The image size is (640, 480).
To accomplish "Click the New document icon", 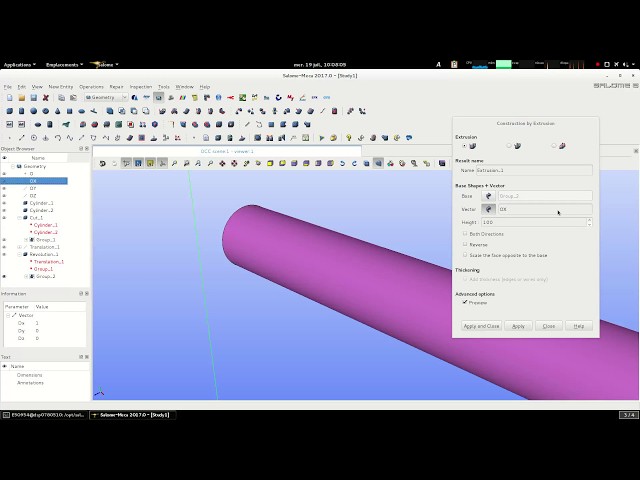I will [10, 98].
